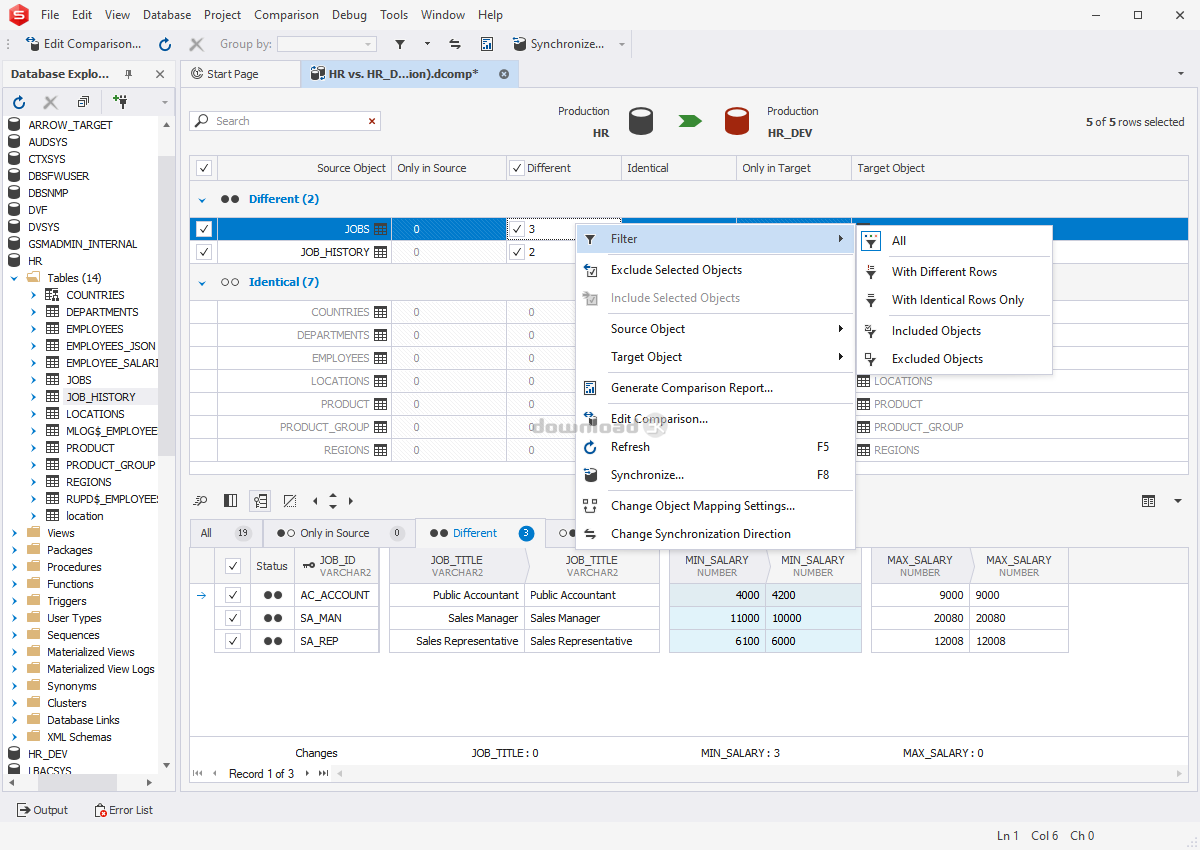Select Change Synchronization Direction menu item

click(715, 534)
